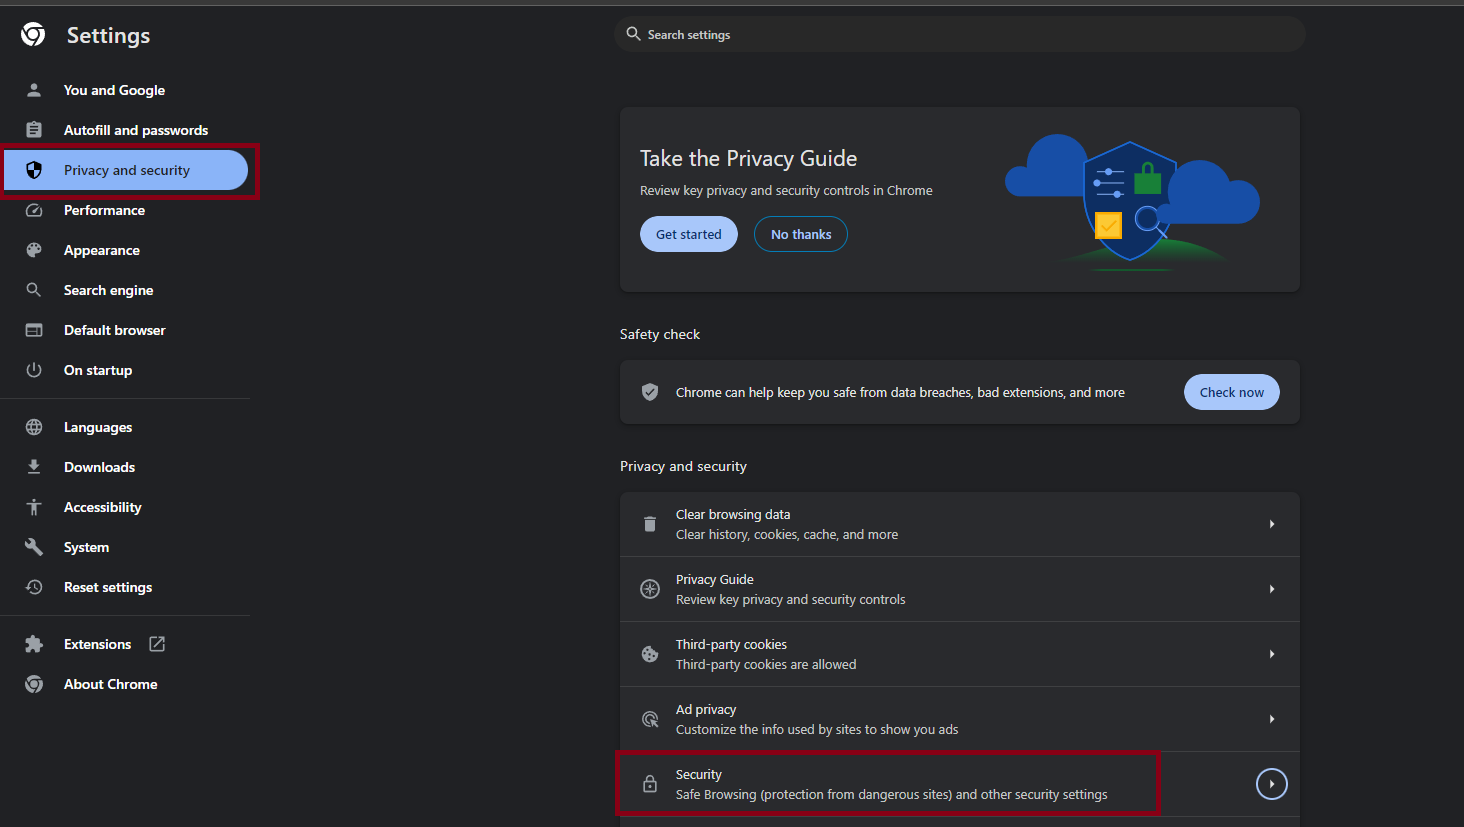Go to the Downloads settings section
Image resolution: width=1464 pixels, height=827 pixels.
99,467
